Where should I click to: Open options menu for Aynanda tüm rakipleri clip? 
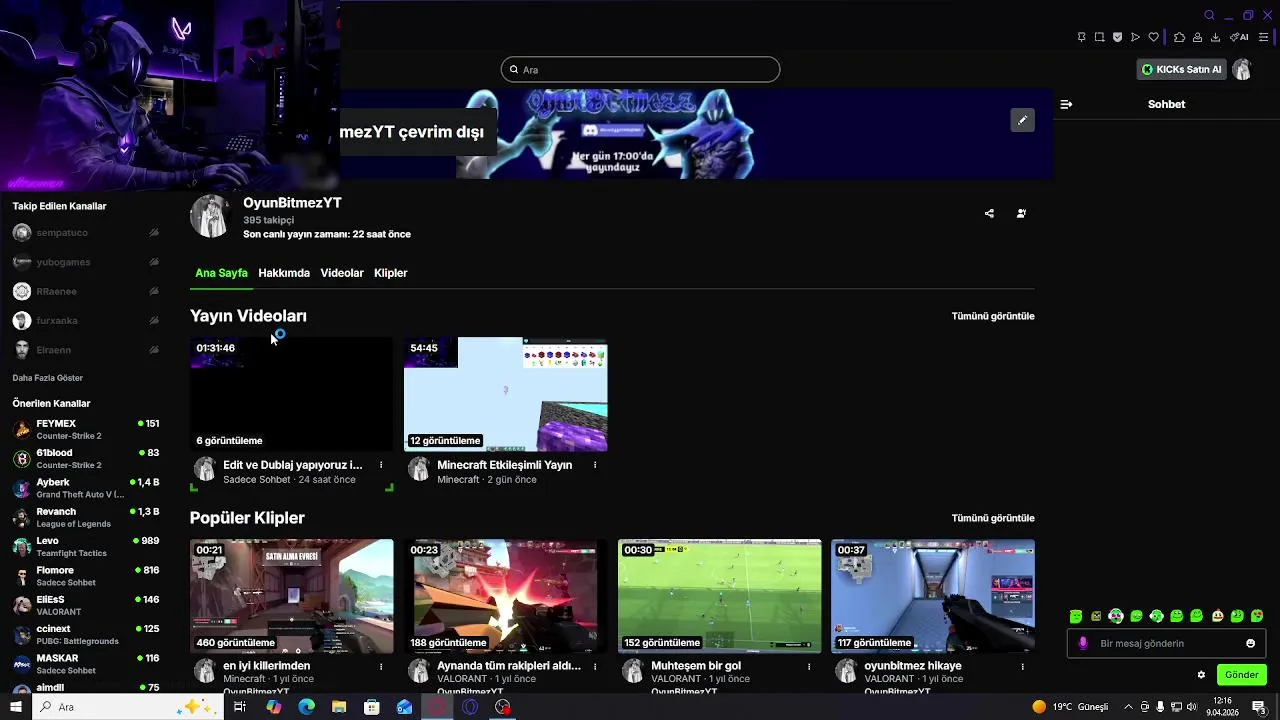click(595, 666)
